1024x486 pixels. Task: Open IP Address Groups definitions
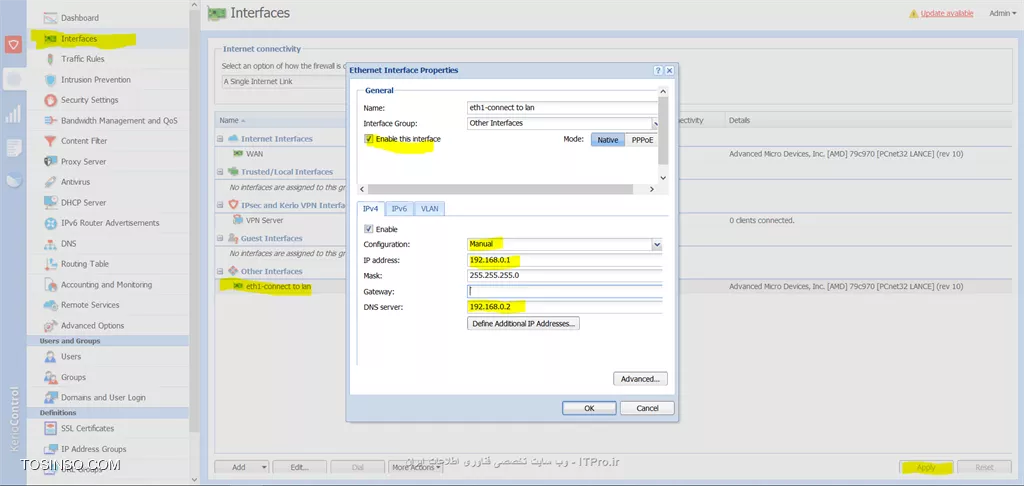click(93, 449)
